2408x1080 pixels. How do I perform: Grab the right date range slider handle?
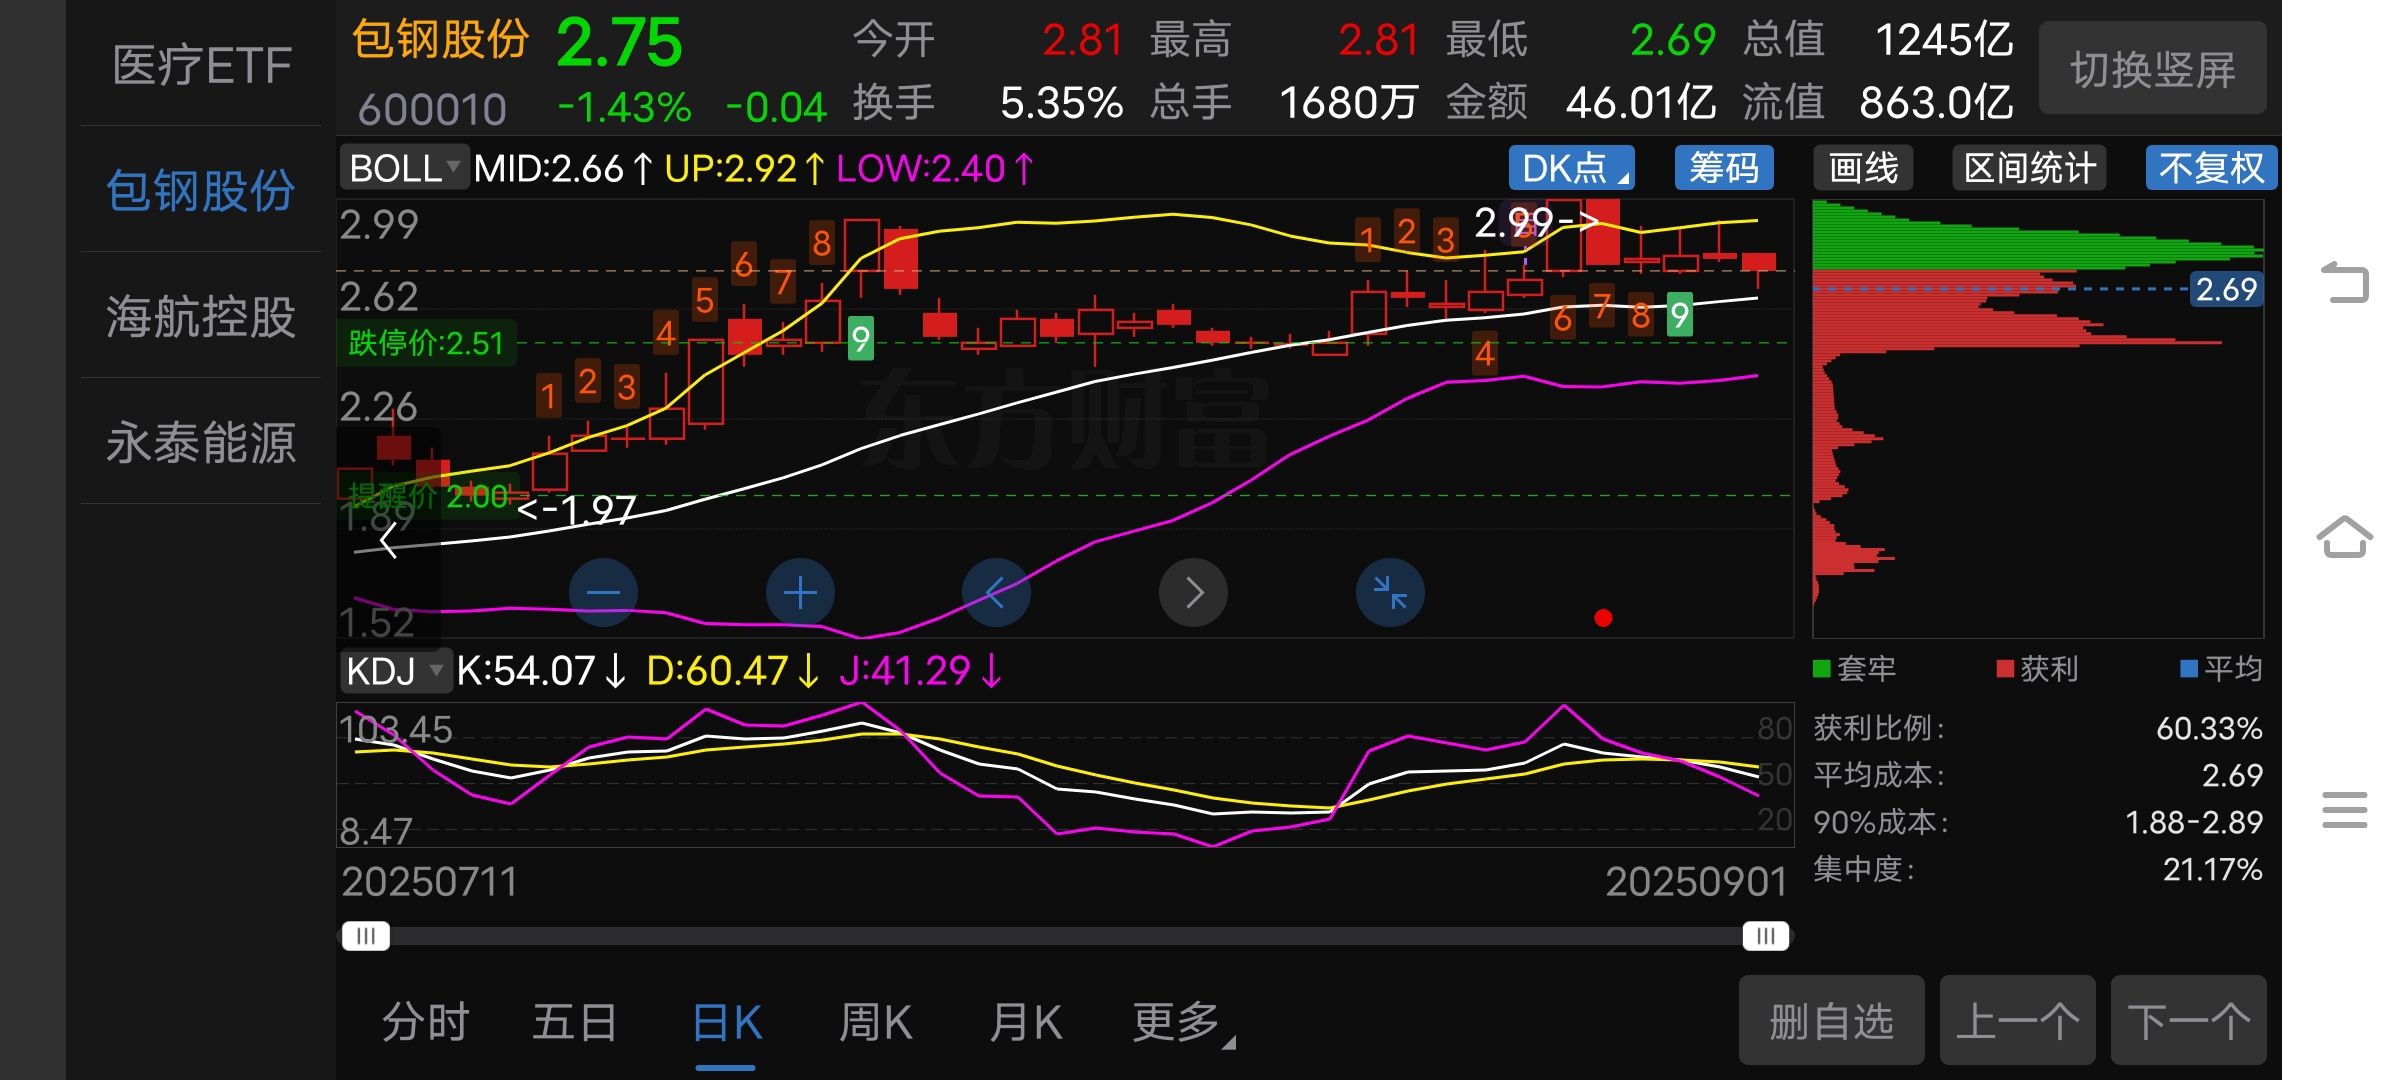pyautogui.click(x=1766, y=936)
